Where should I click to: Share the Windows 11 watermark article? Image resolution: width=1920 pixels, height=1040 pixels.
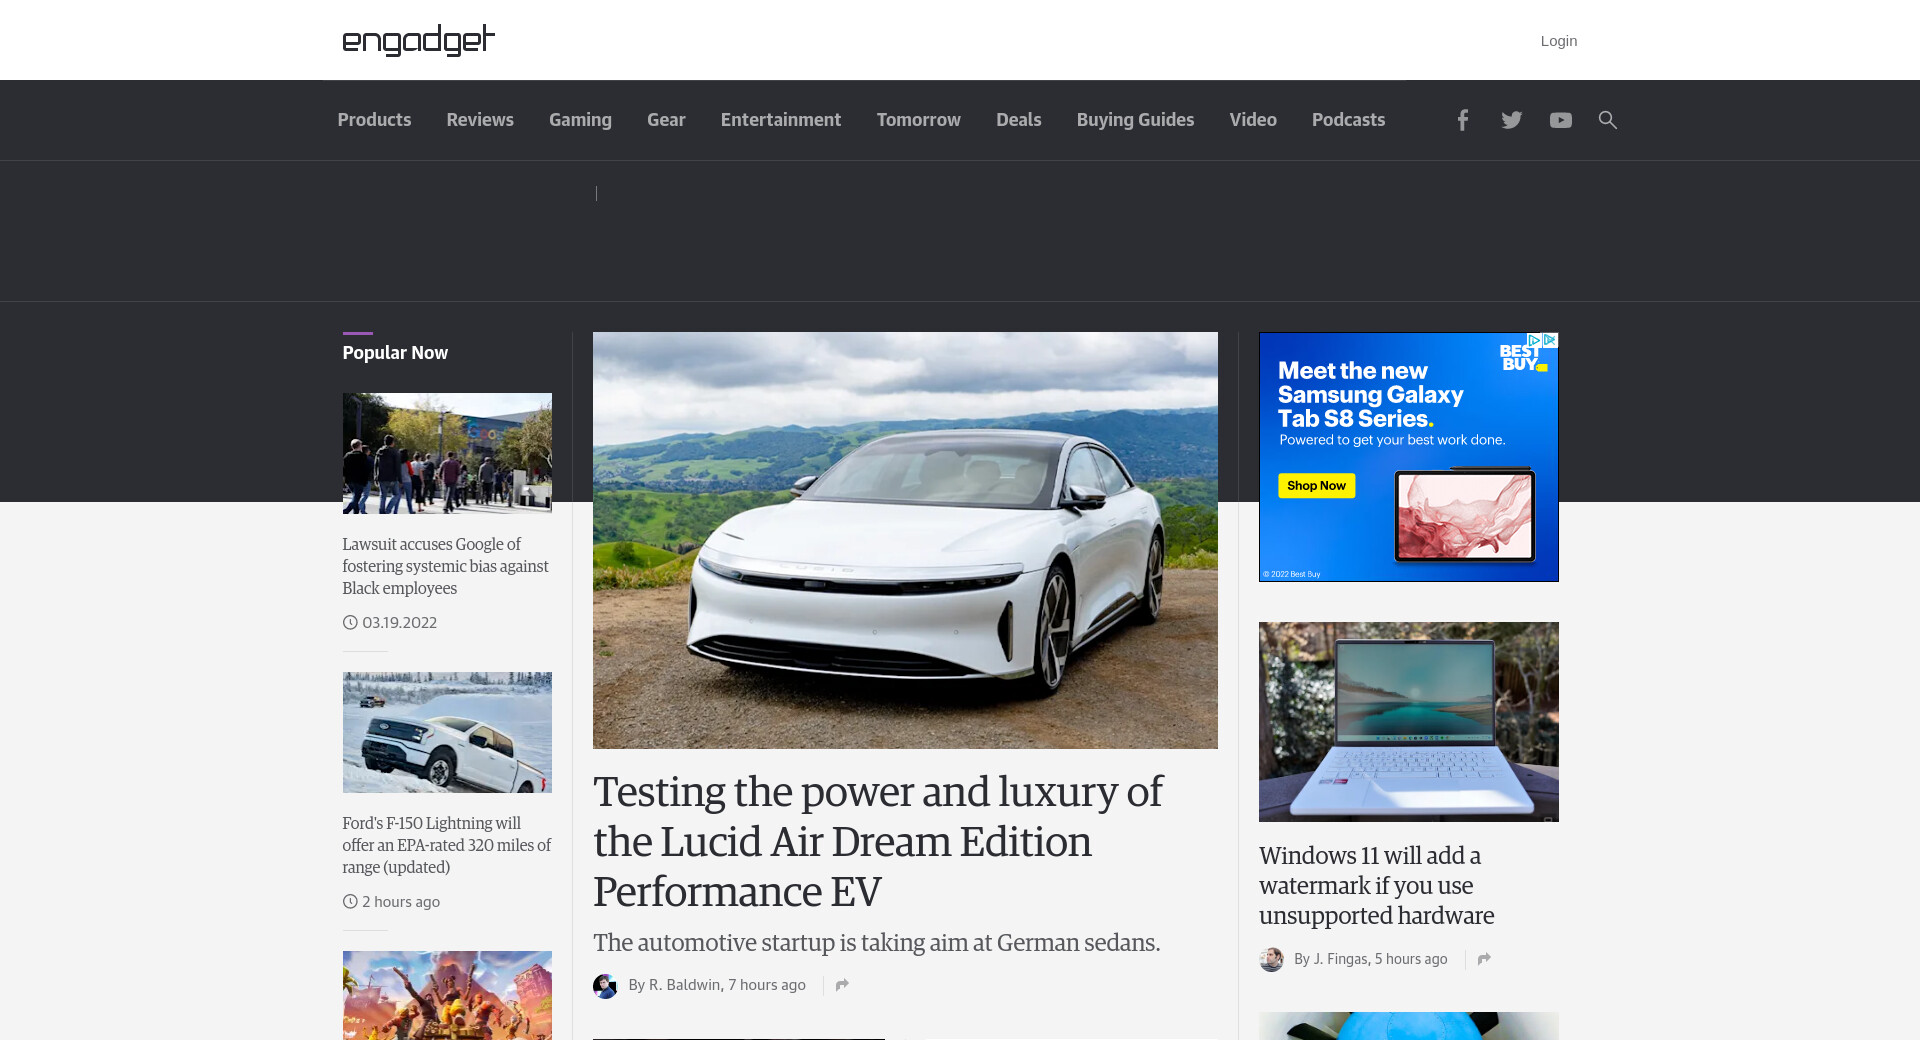1484,959
